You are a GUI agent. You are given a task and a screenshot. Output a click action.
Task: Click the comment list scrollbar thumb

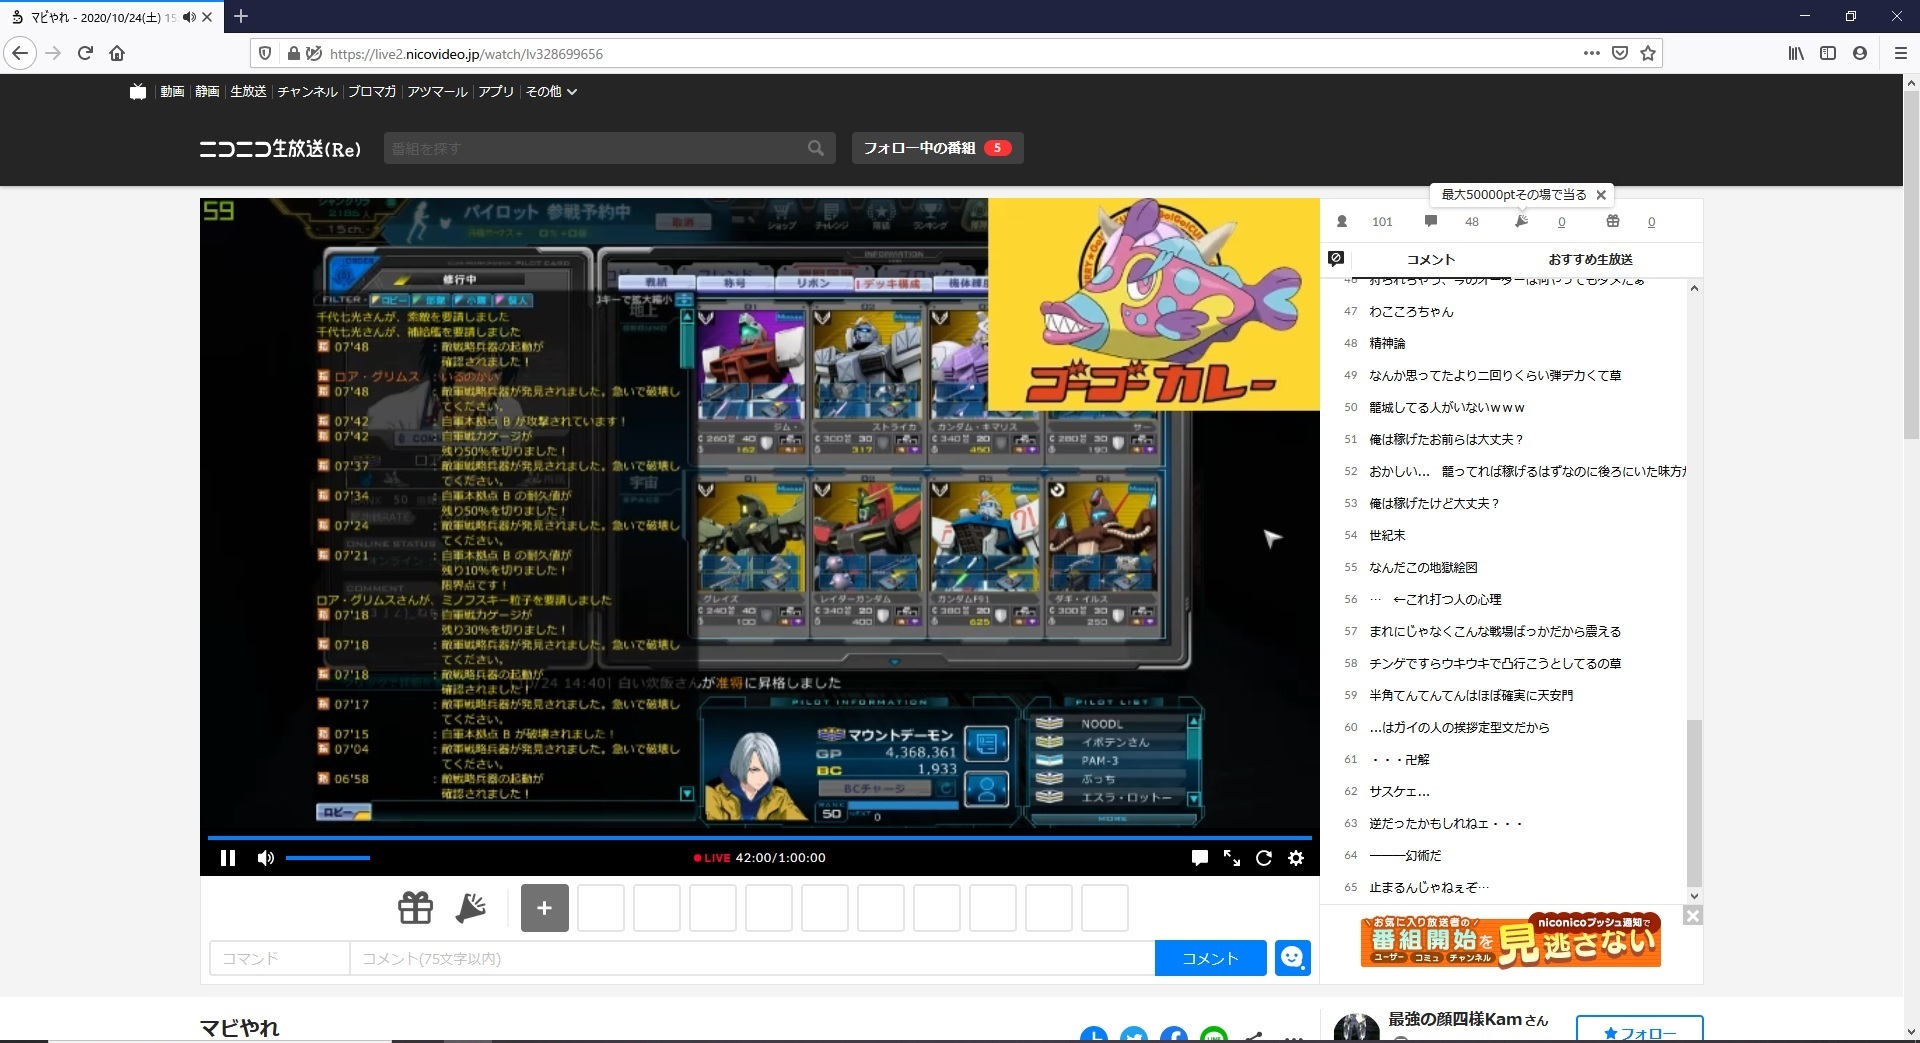click(x=1694, y=802)
